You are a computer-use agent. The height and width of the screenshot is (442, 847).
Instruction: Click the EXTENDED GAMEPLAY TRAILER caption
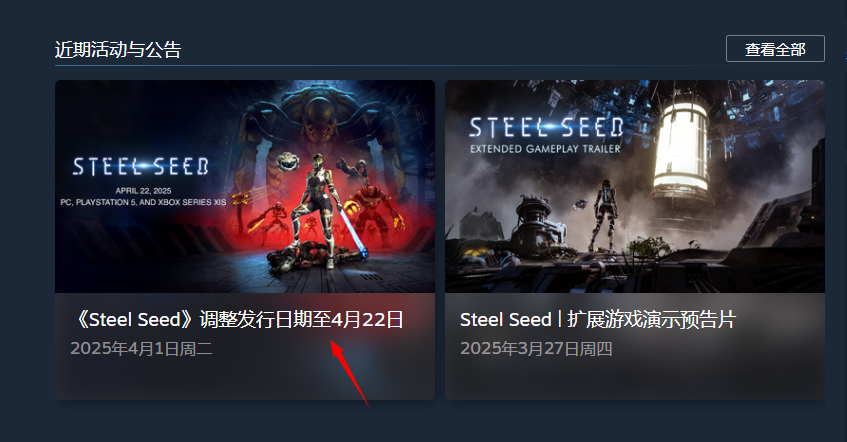point(546,149)
